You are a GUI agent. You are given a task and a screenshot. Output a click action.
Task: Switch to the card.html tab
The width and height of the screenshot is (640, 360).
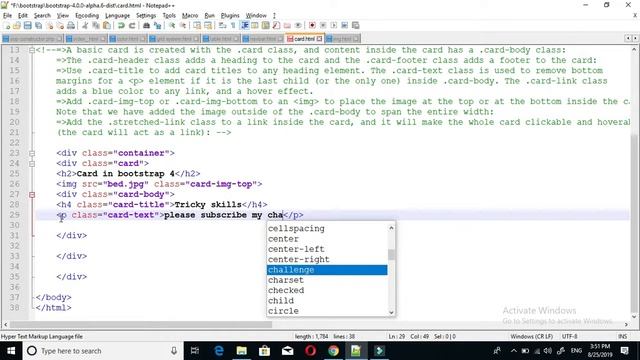pyautogui.click(x=304, y=39)
